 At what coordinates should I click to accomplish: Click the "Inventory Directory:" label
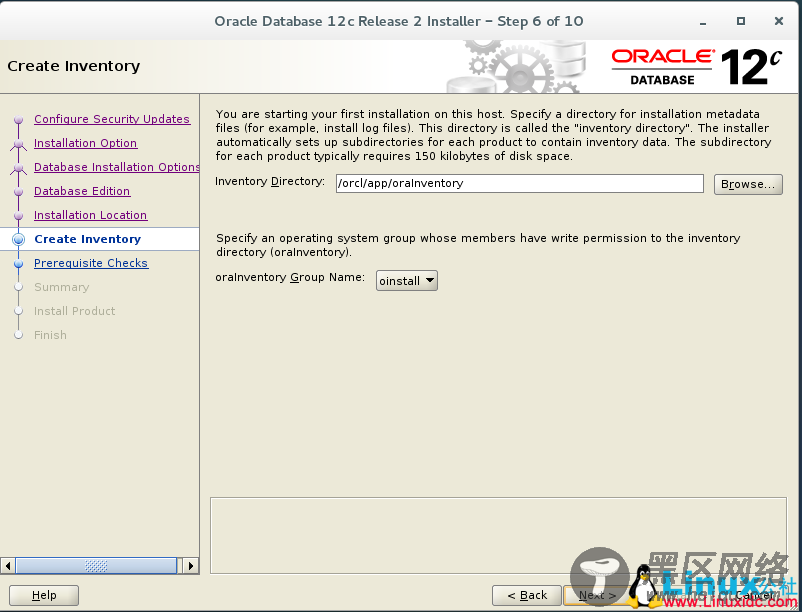point(270,182)
